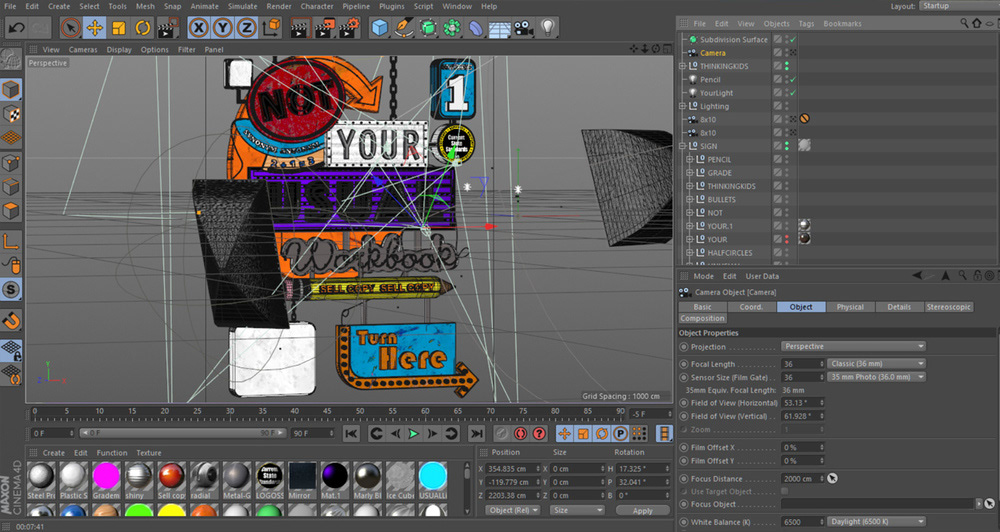1000x532 pixels.
Task: Enable Points mode in left sidebar
Action: (x=11, y=163)
